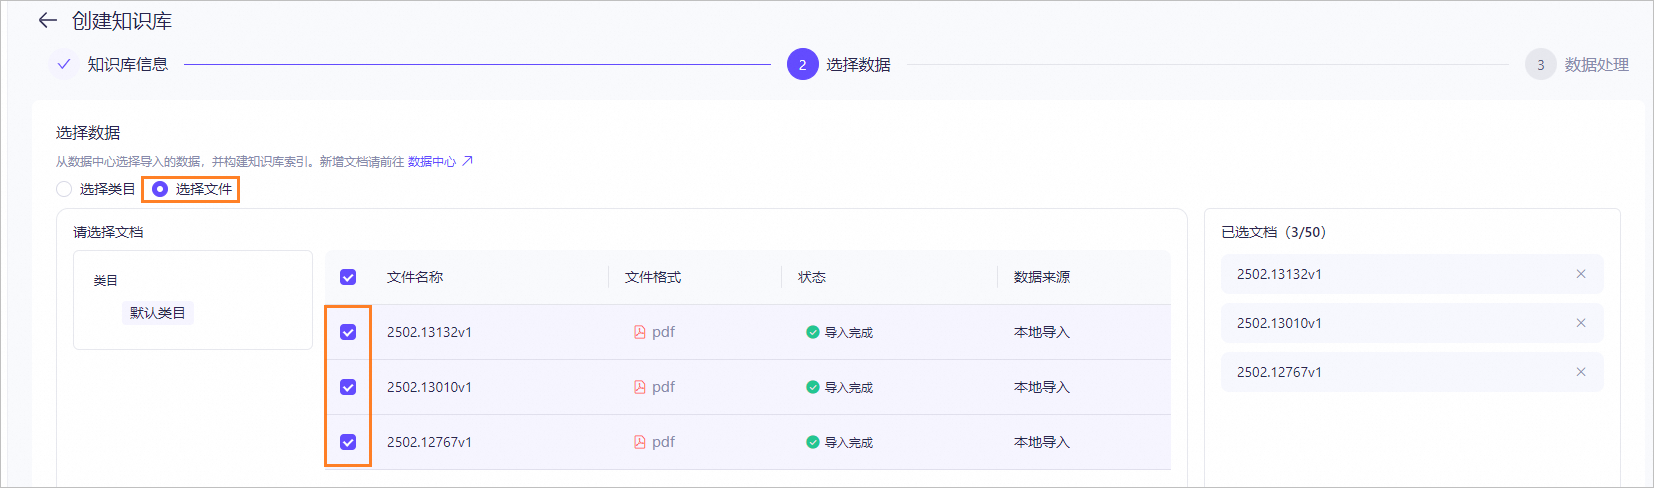1654x488 pixels.
Task: Select the 选择类目 radio button
Action: pos(64,189)
